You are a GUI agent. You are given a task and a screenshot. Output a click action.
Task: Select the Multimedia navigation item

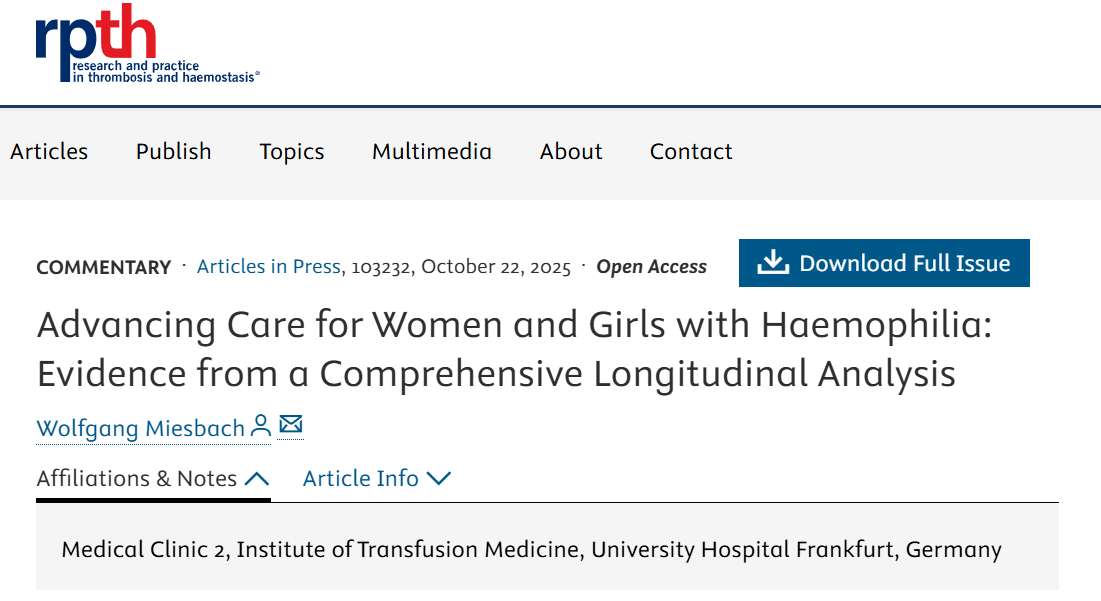431,152
